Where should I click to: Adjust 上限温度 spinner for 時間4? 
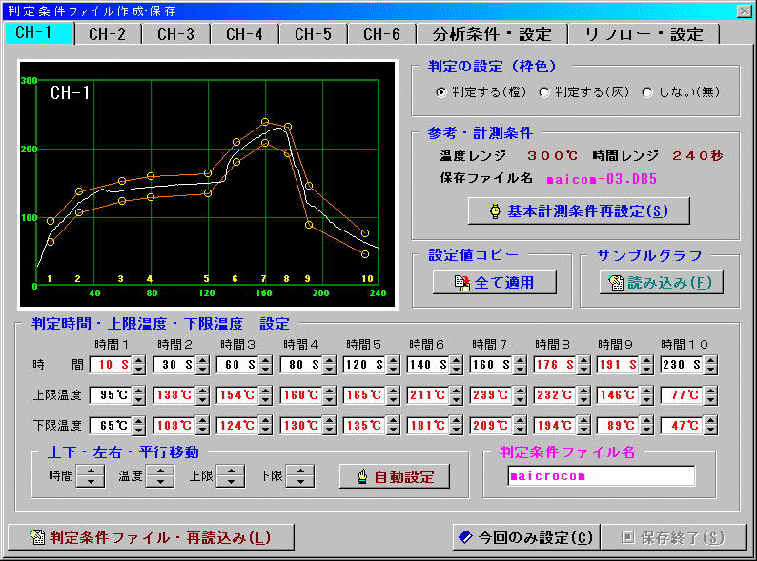[x=329, y=395]
